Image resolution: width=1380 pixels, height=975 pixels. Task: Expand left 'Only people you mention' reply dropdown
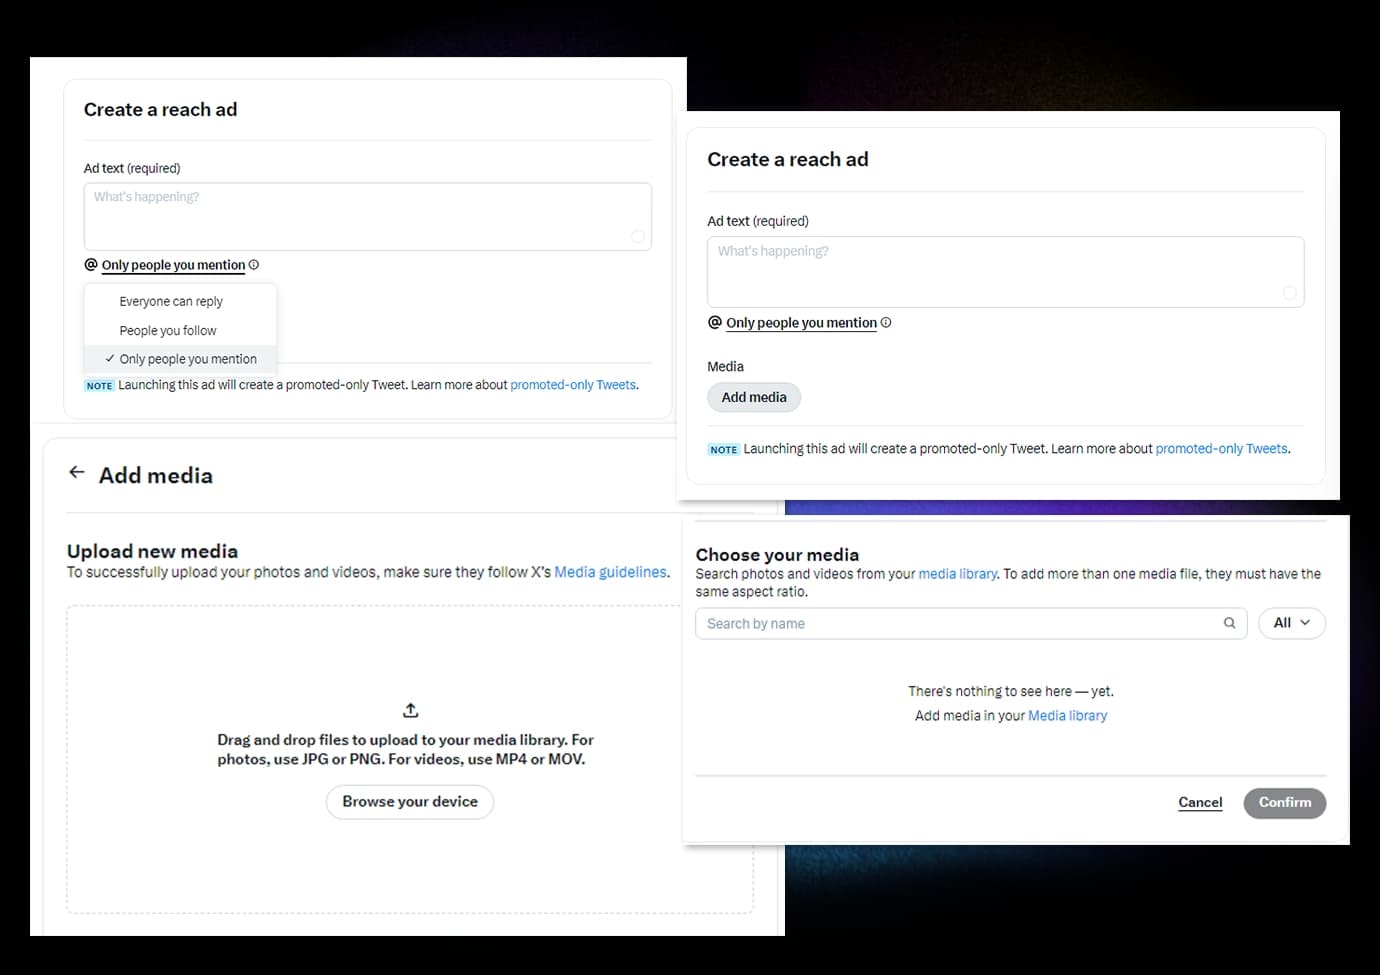tap(173, 265)
